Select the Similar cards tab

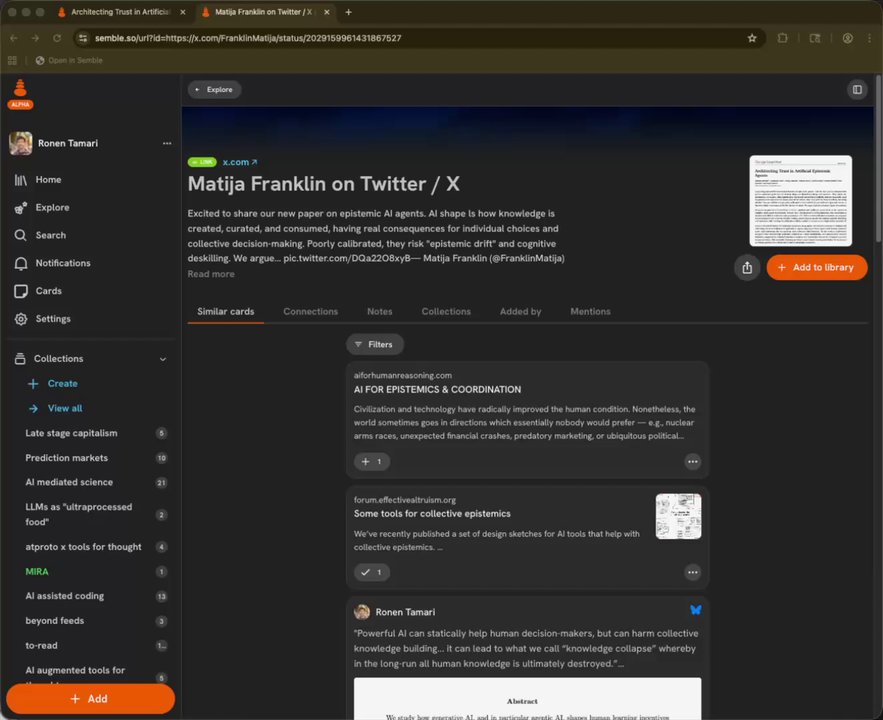point(226,312)
